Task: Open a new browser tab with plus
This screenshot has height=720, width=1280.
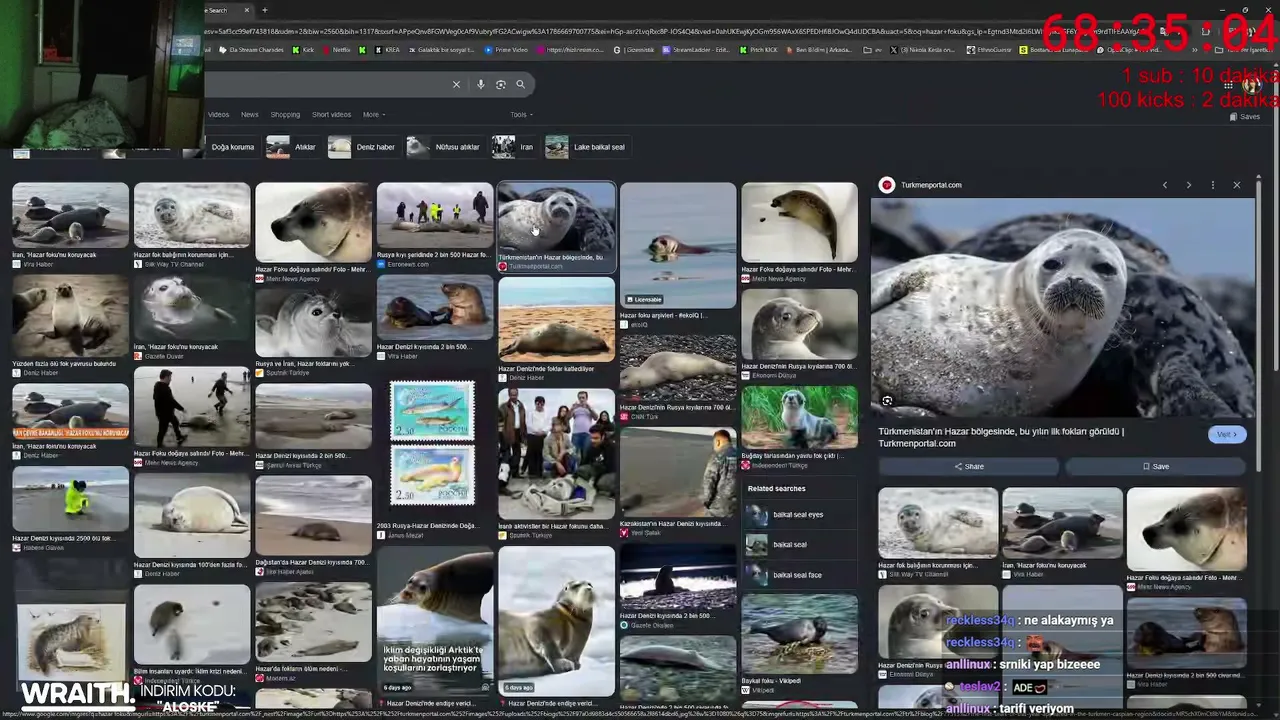Action: click(x=264, y=10)
